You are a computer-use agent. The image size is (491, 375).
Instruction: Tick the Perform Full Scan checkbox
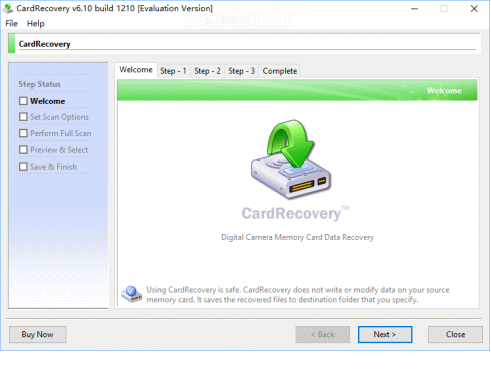(23, 133)
